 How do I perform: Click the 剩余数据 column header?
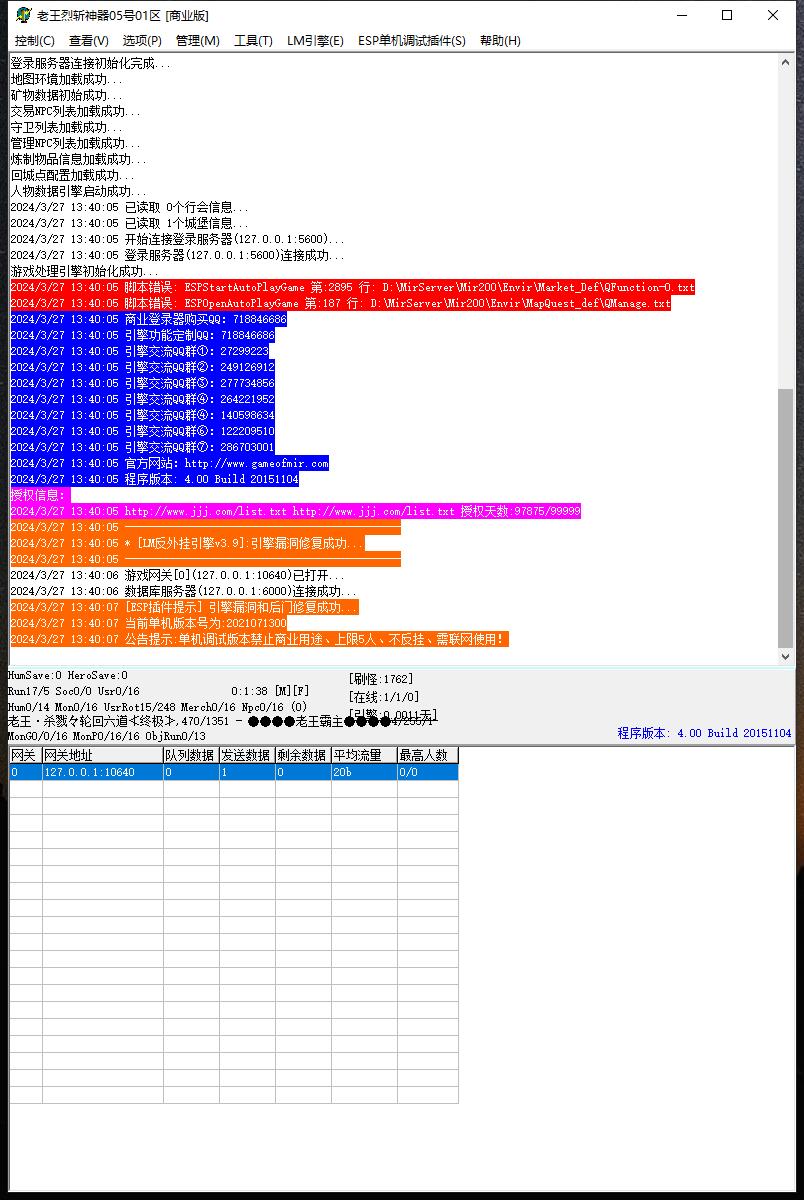pos(303,755)
